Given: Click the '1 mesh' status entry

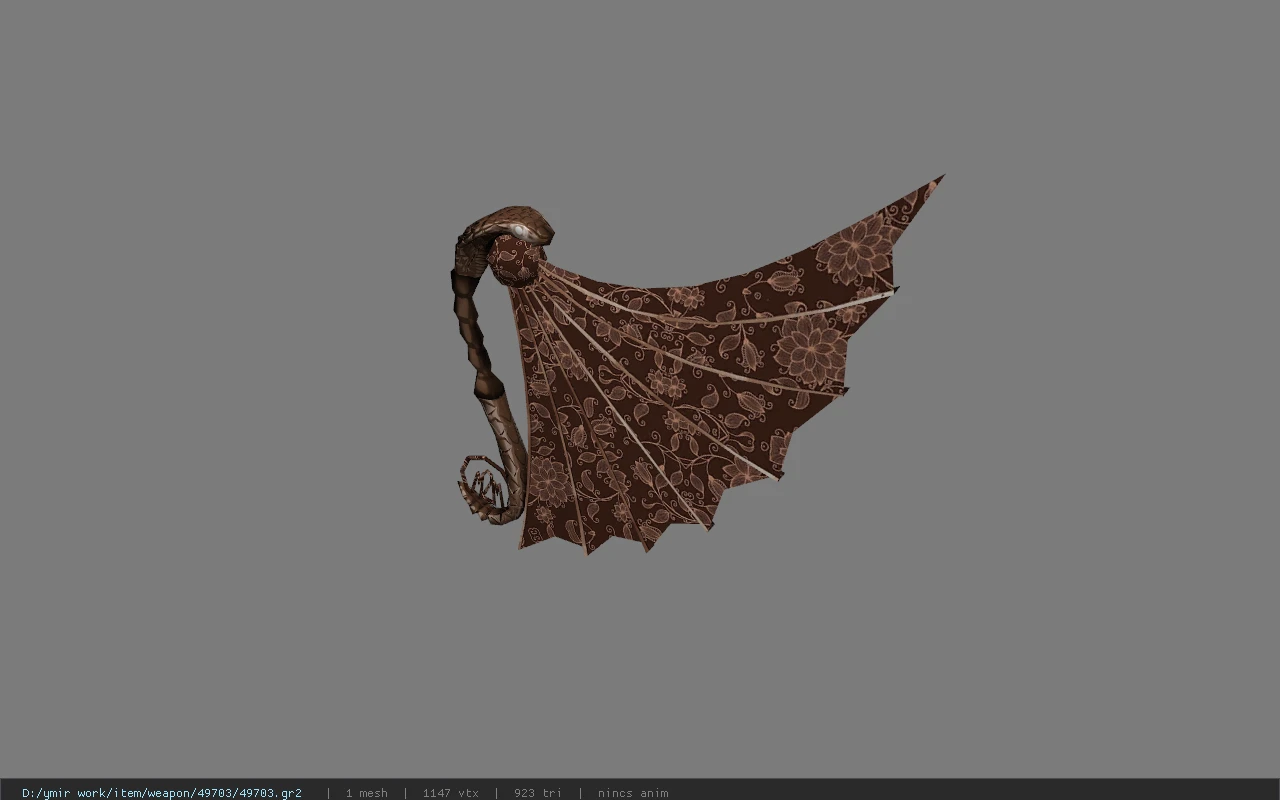Looking at the screenshot, I should coord(367,793).
